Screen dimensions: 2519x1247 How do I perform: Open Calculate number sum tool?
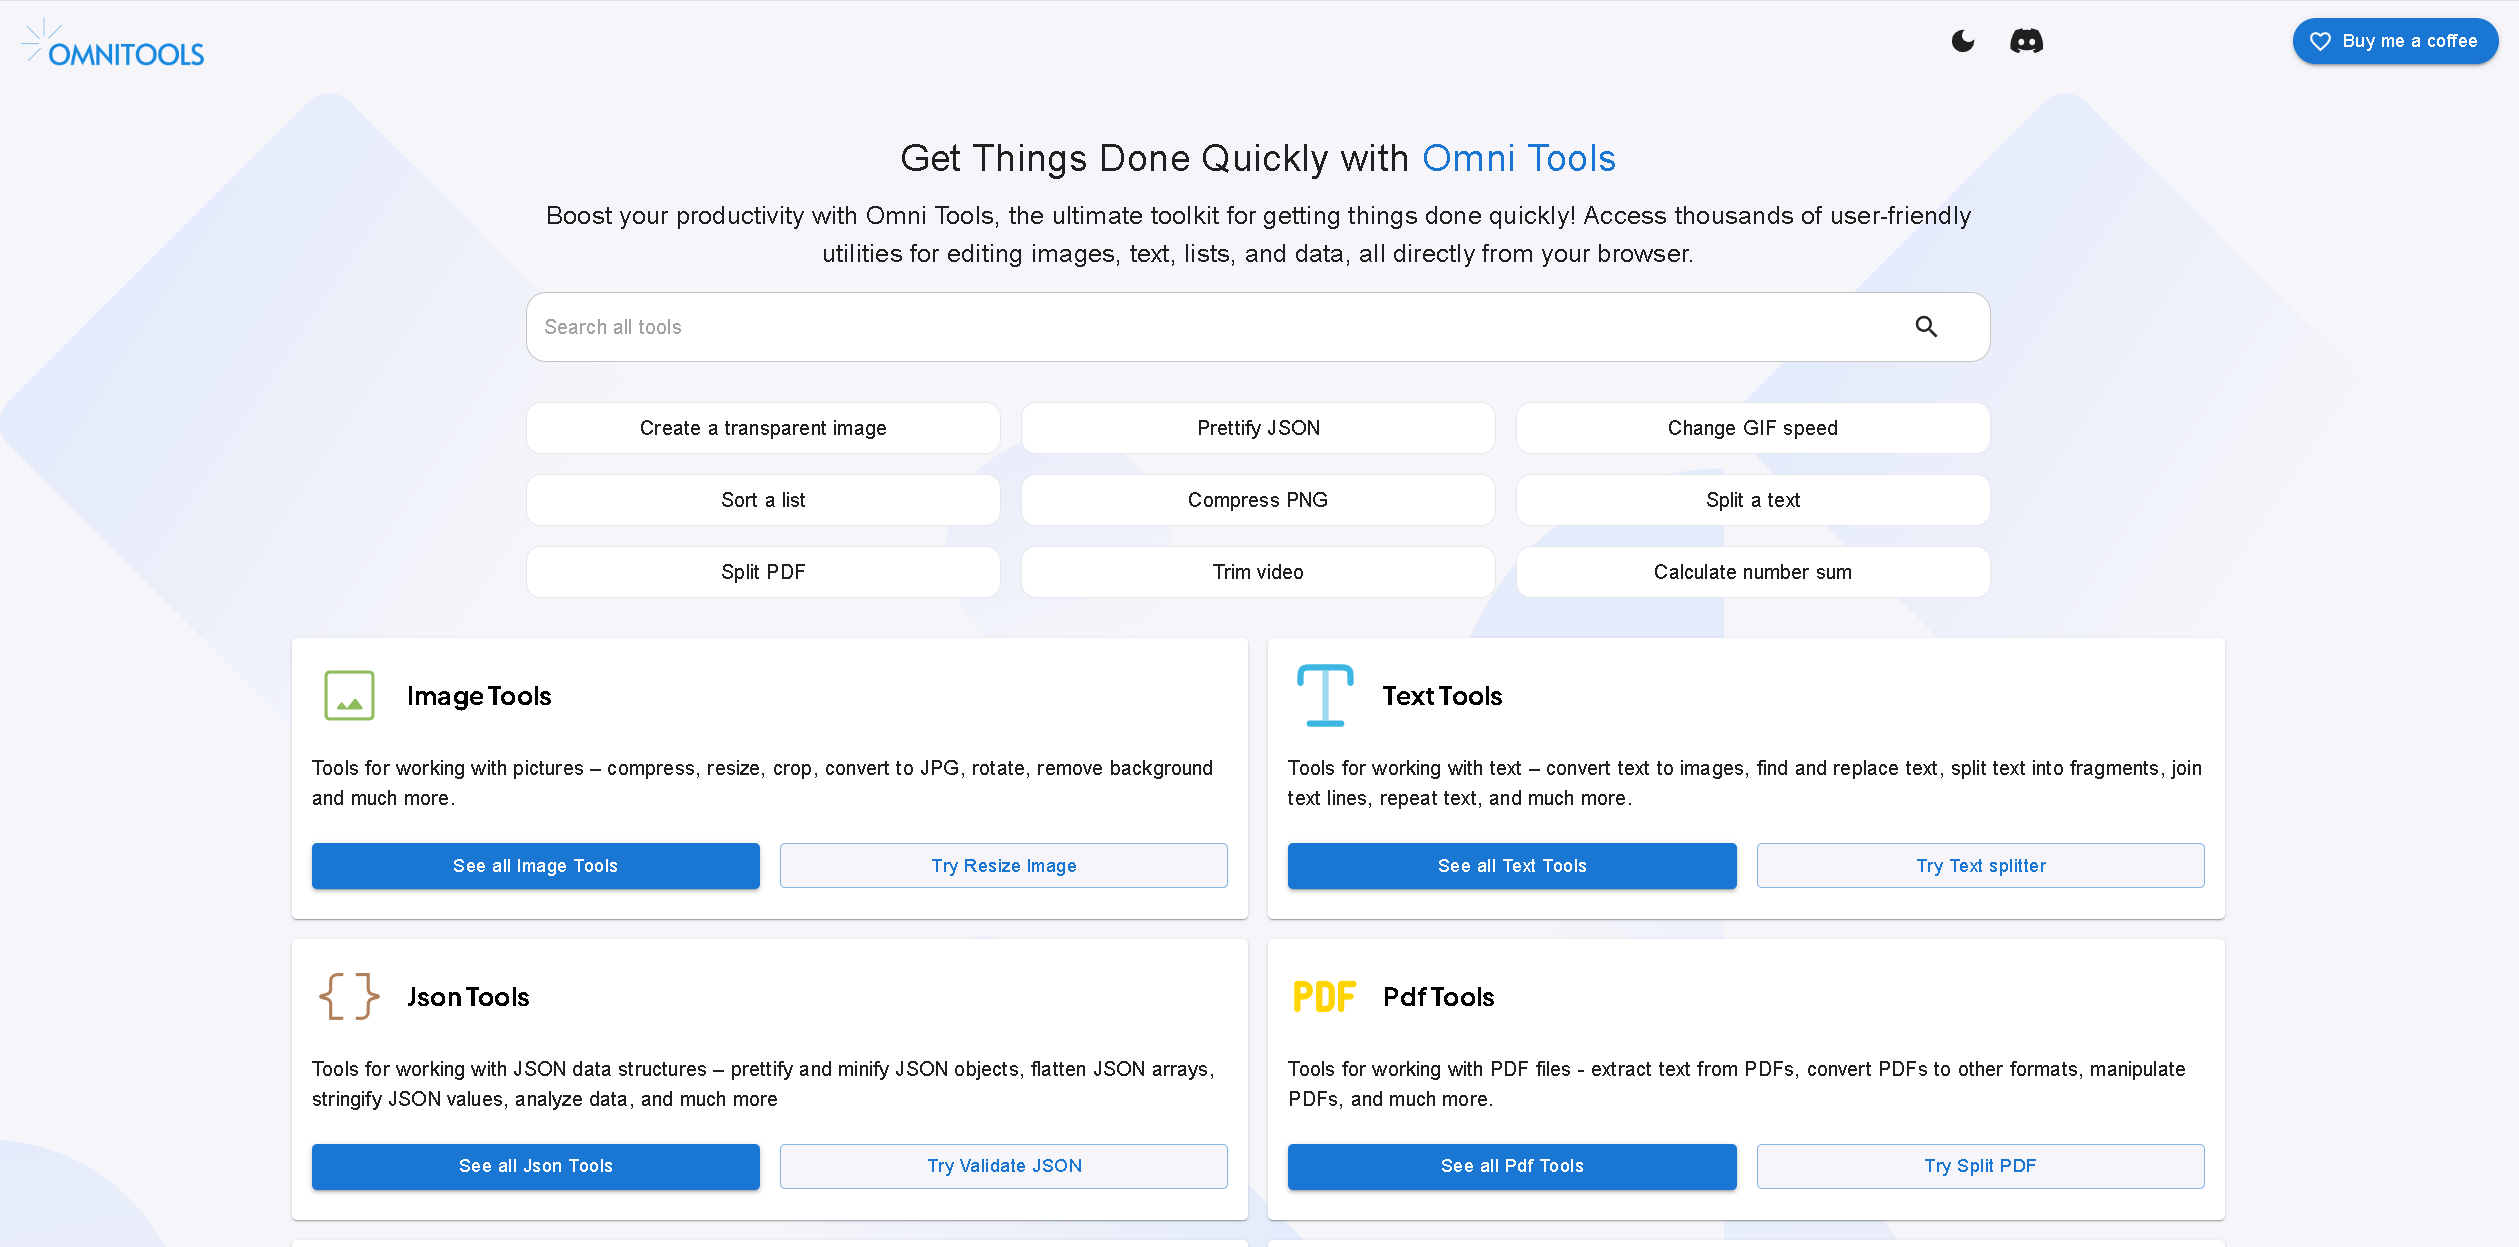pos(1752,572)
